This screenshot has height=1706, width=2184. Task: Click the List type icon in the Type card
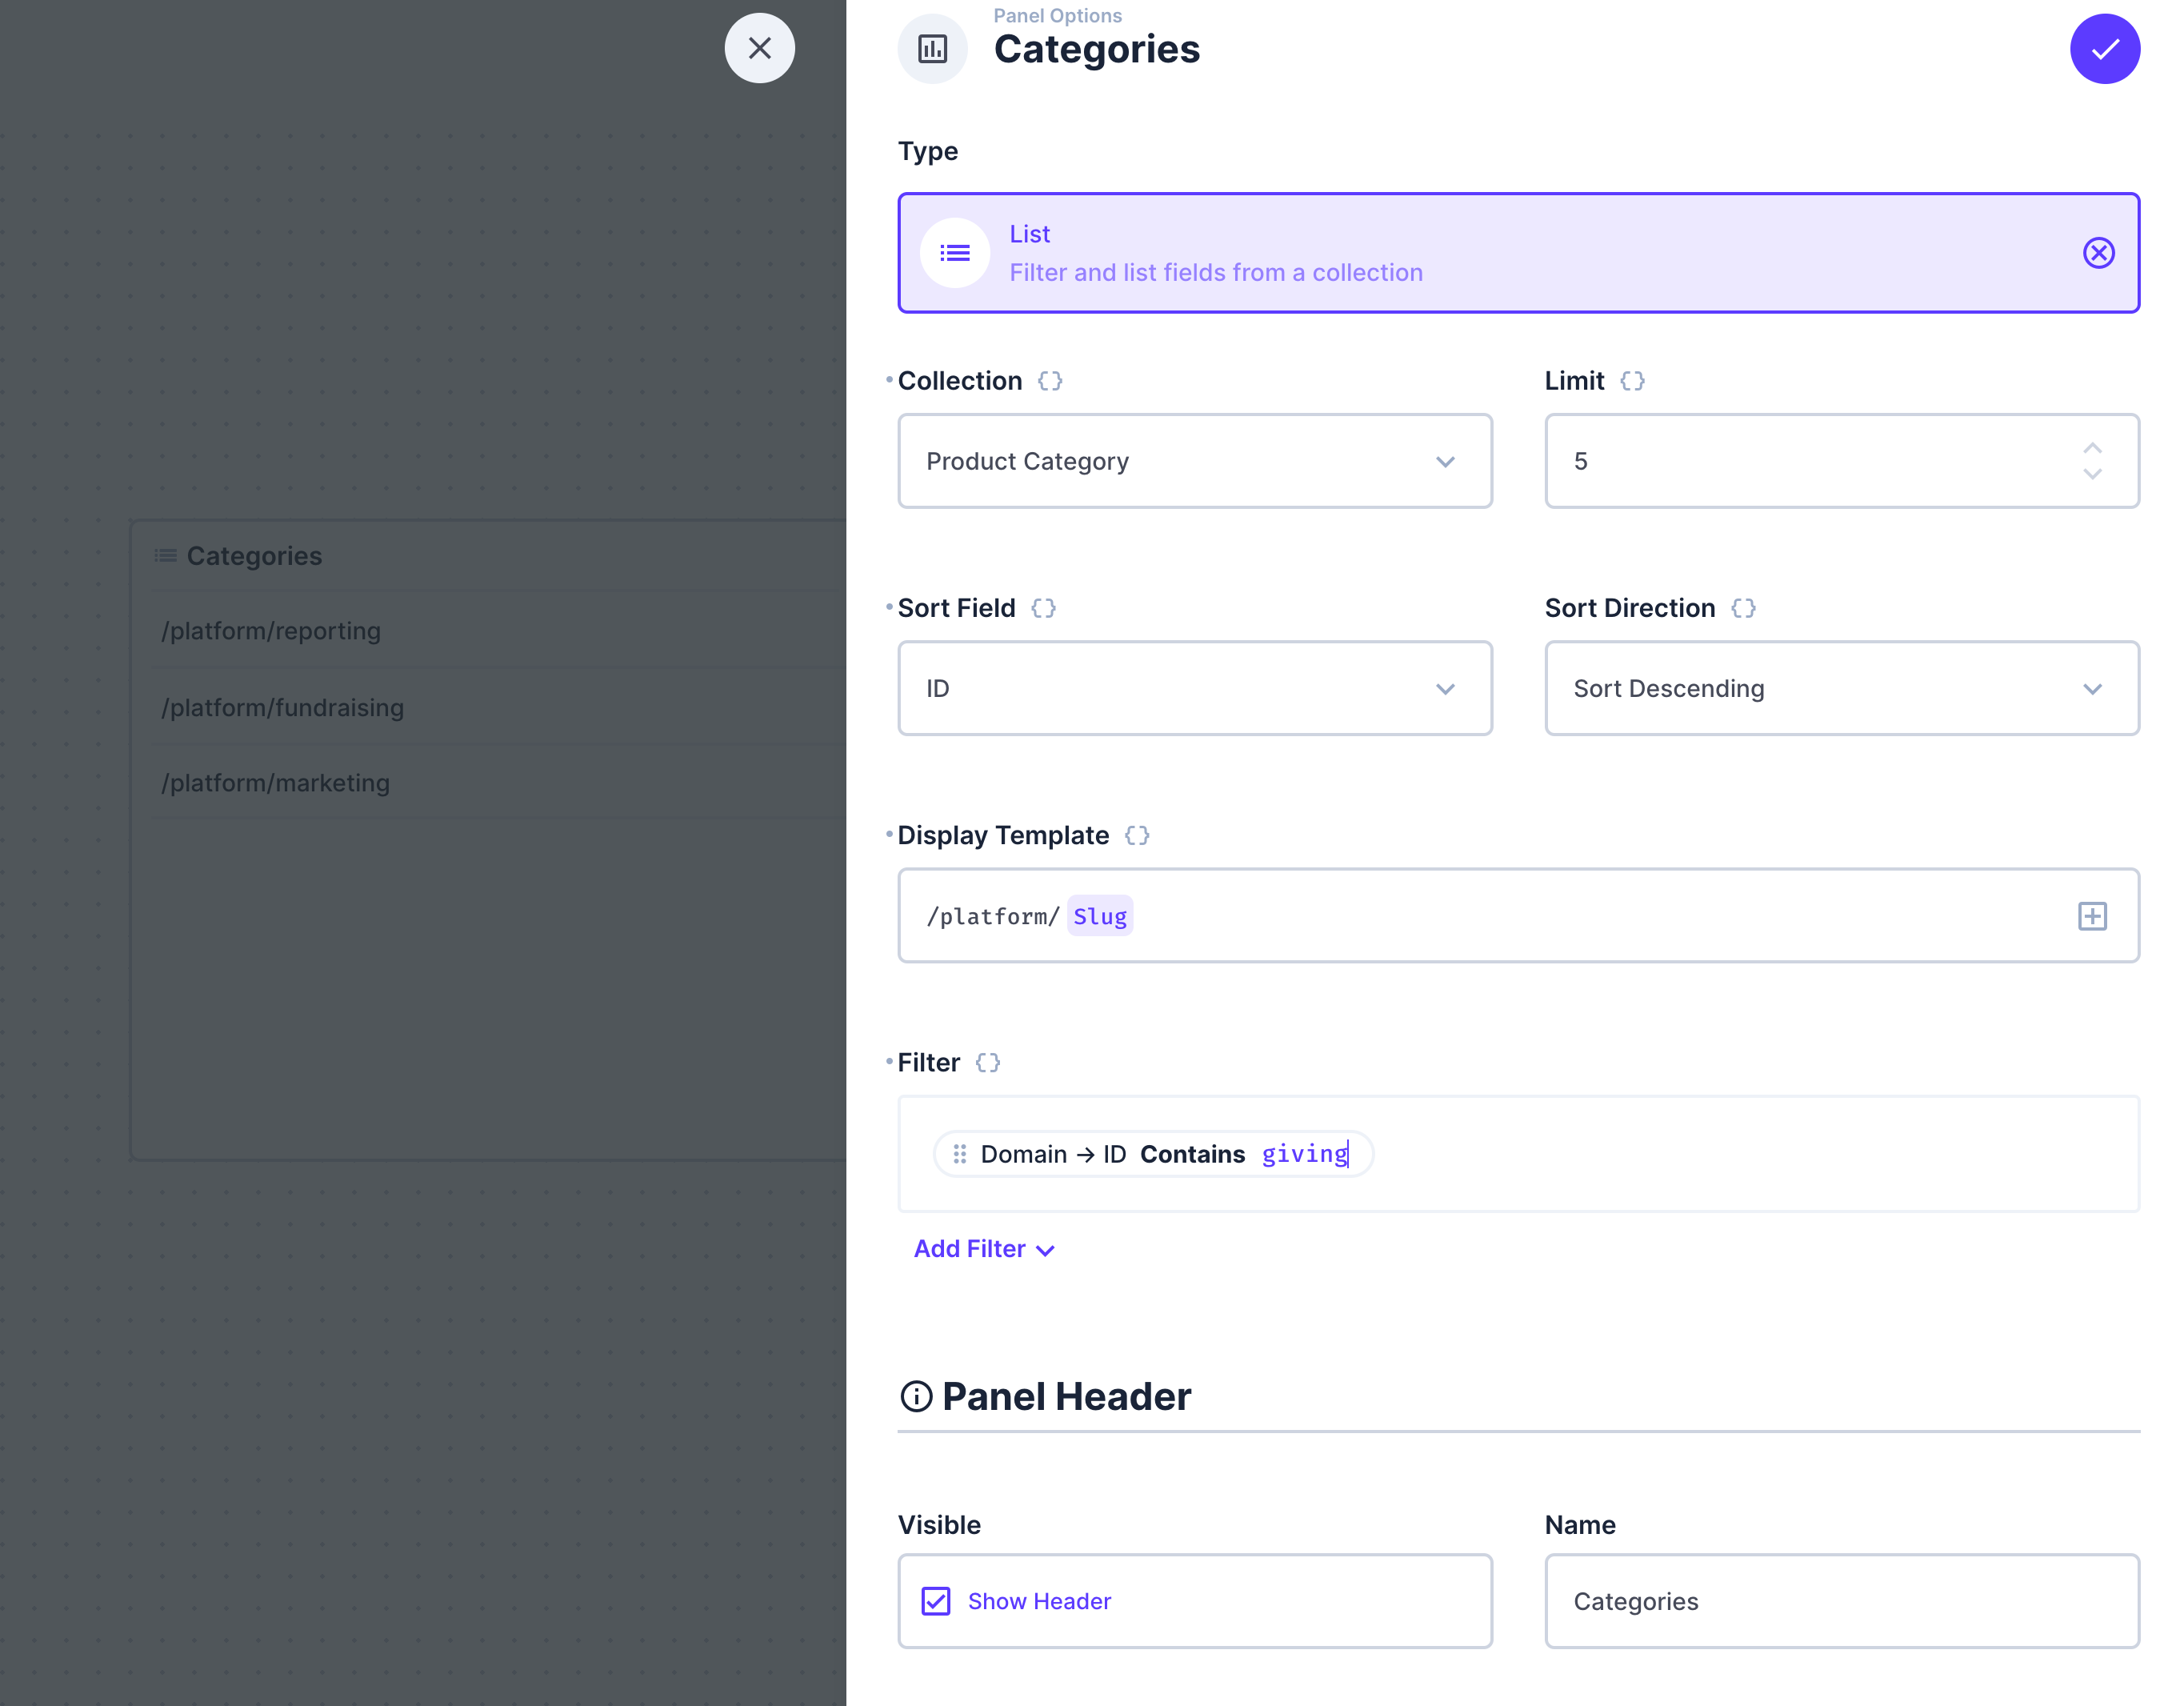click(955, 252)
